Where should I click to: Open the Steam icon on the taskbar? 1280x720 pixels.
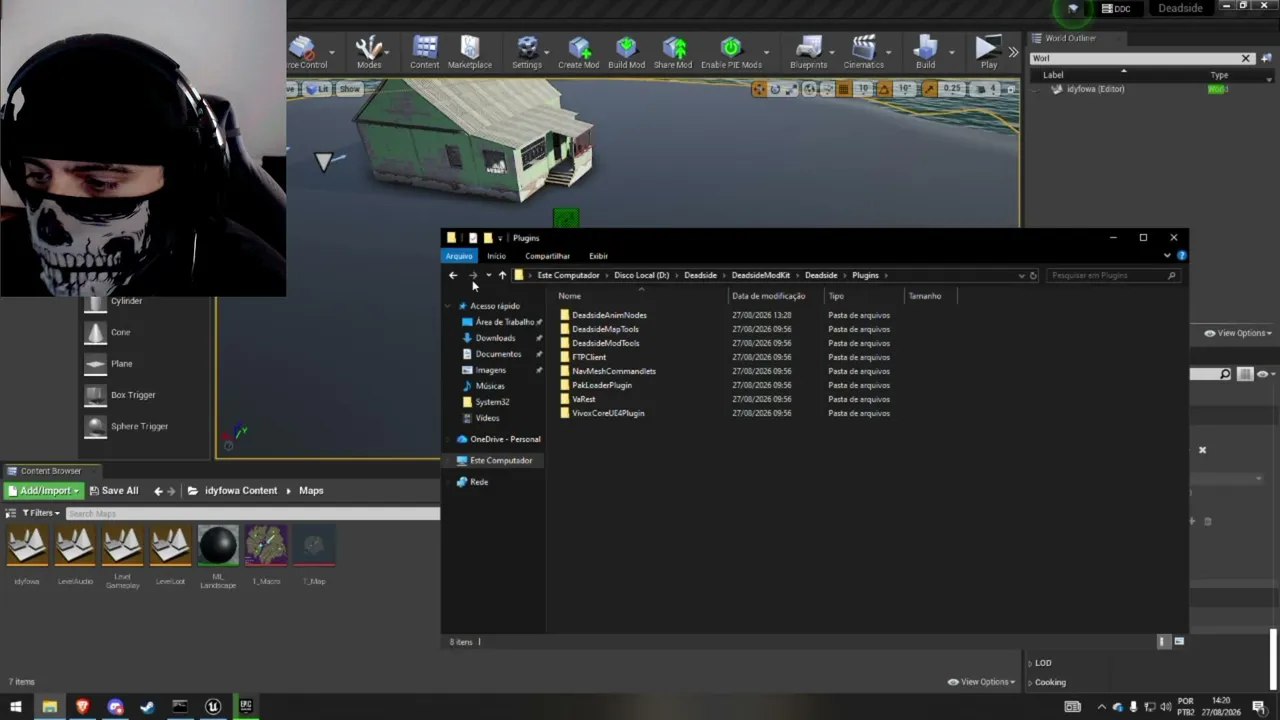coord(147,707)
